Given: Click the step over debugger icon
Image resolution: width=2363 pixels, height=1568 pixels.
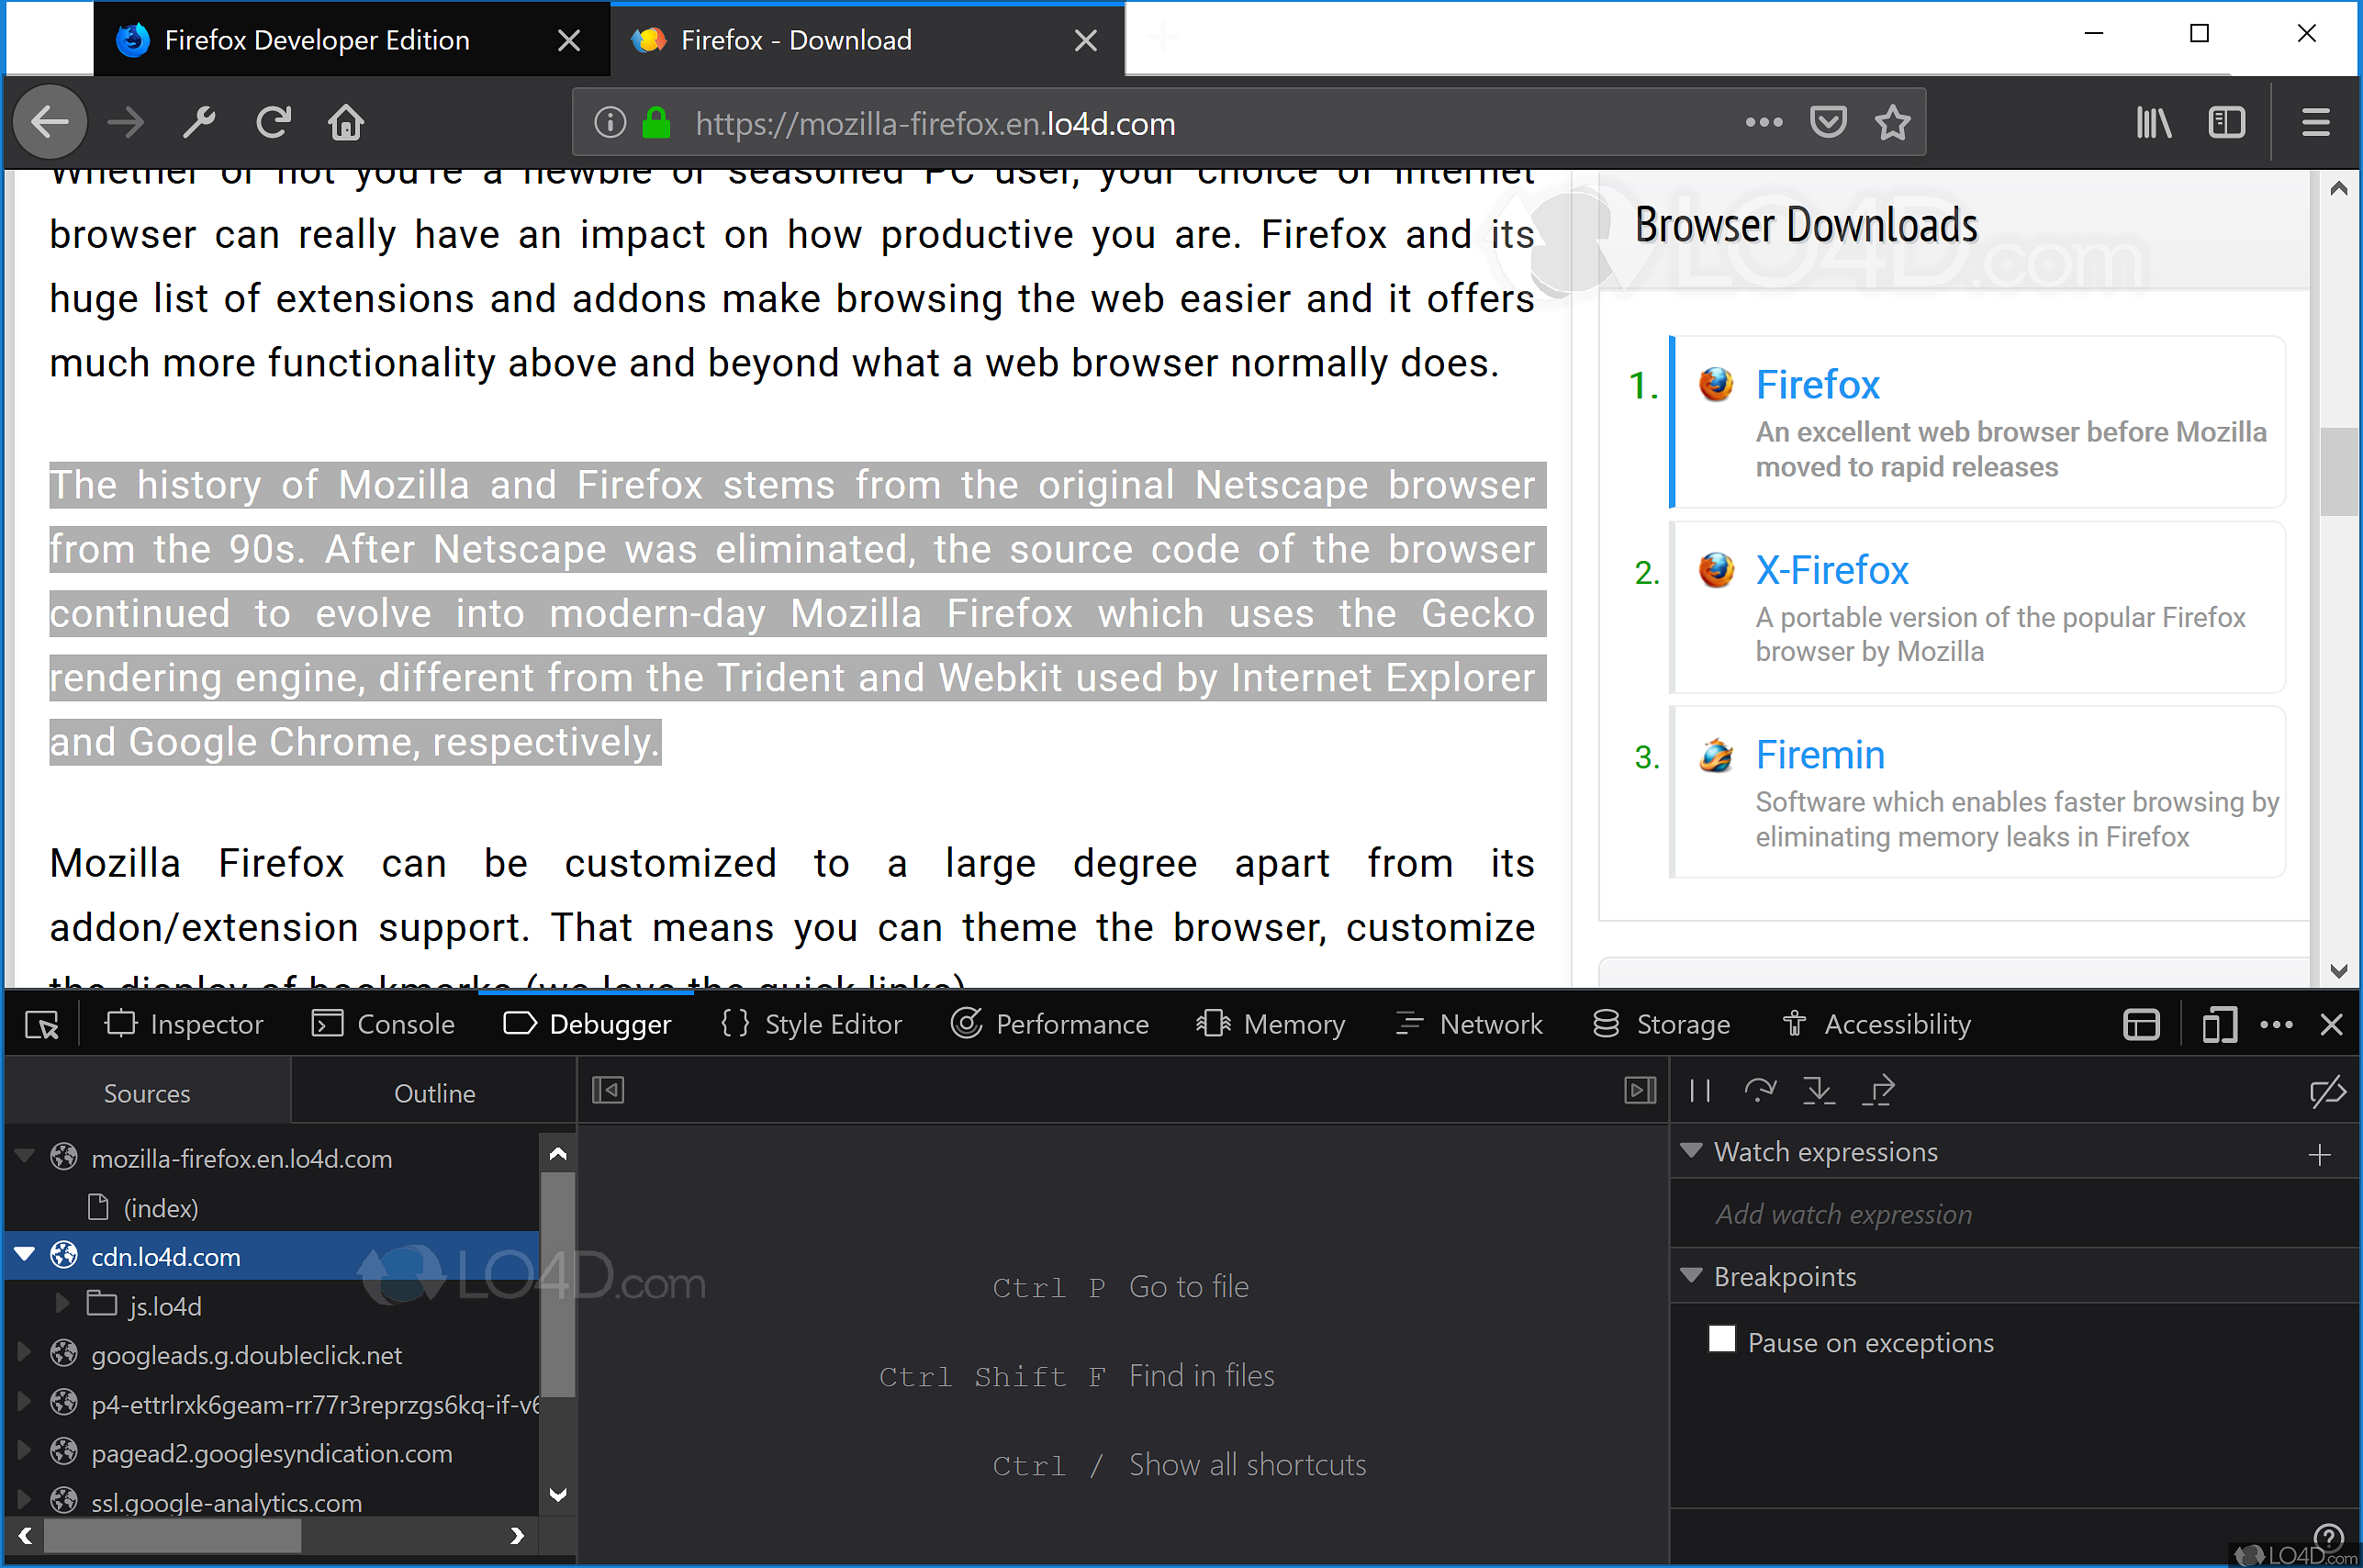Looking at the screenshot, I should pyautogui.click(x=1759, y=1090).
